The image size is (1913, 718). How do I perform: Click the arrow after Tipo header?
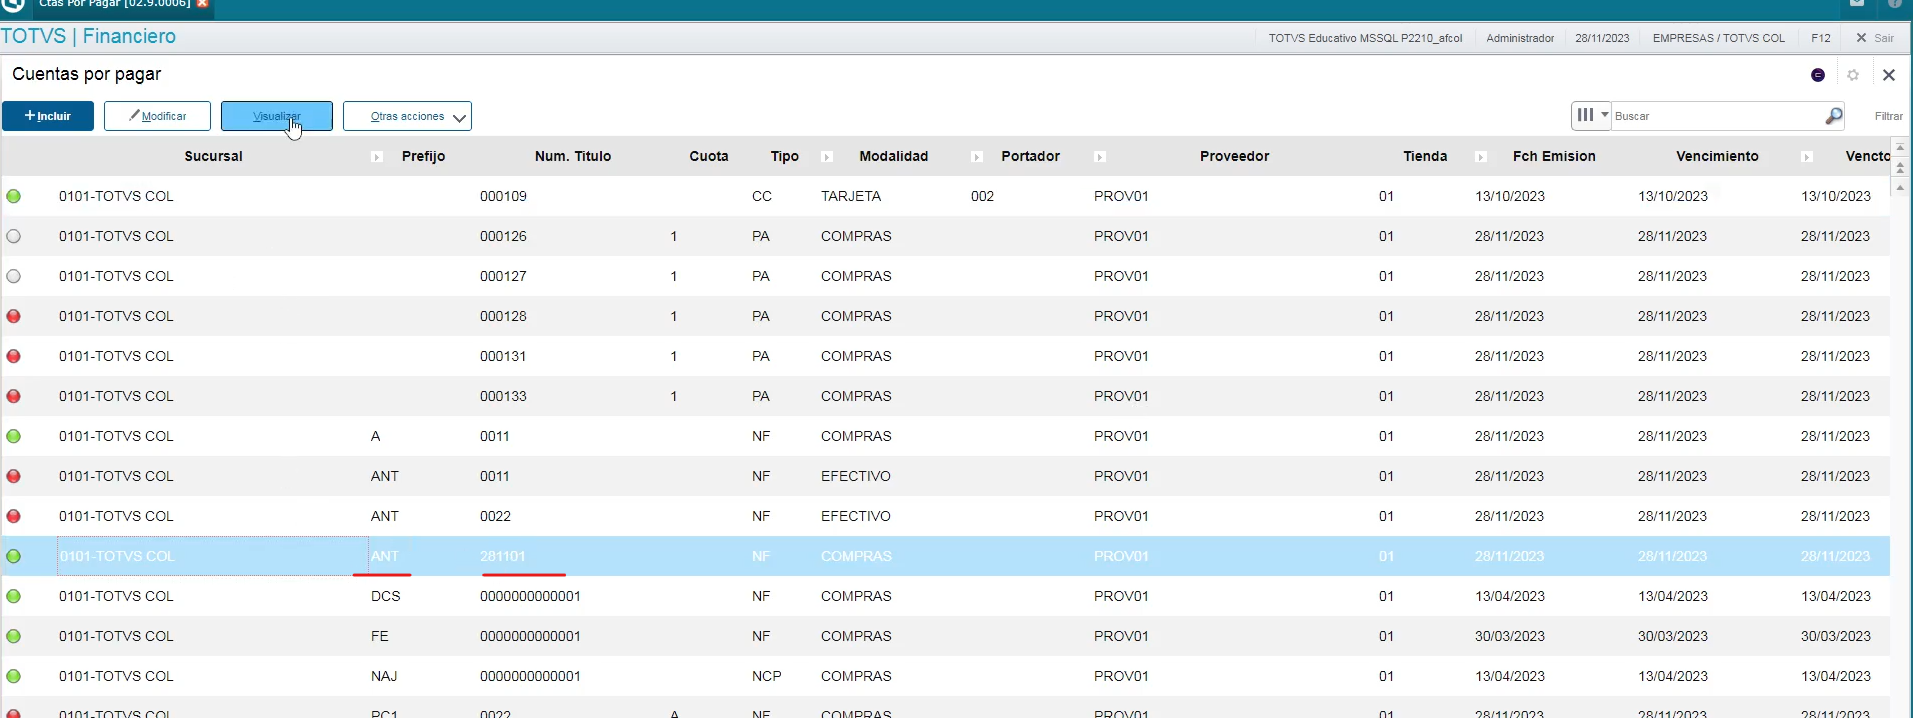point(827,157)
